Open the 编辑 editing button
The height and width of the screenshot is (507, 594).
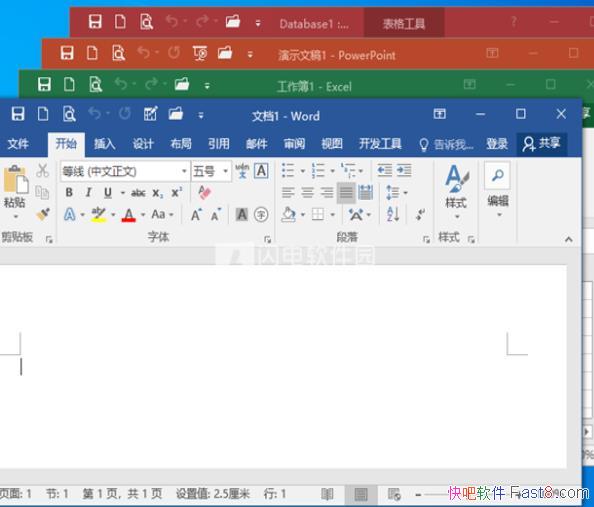498,189
